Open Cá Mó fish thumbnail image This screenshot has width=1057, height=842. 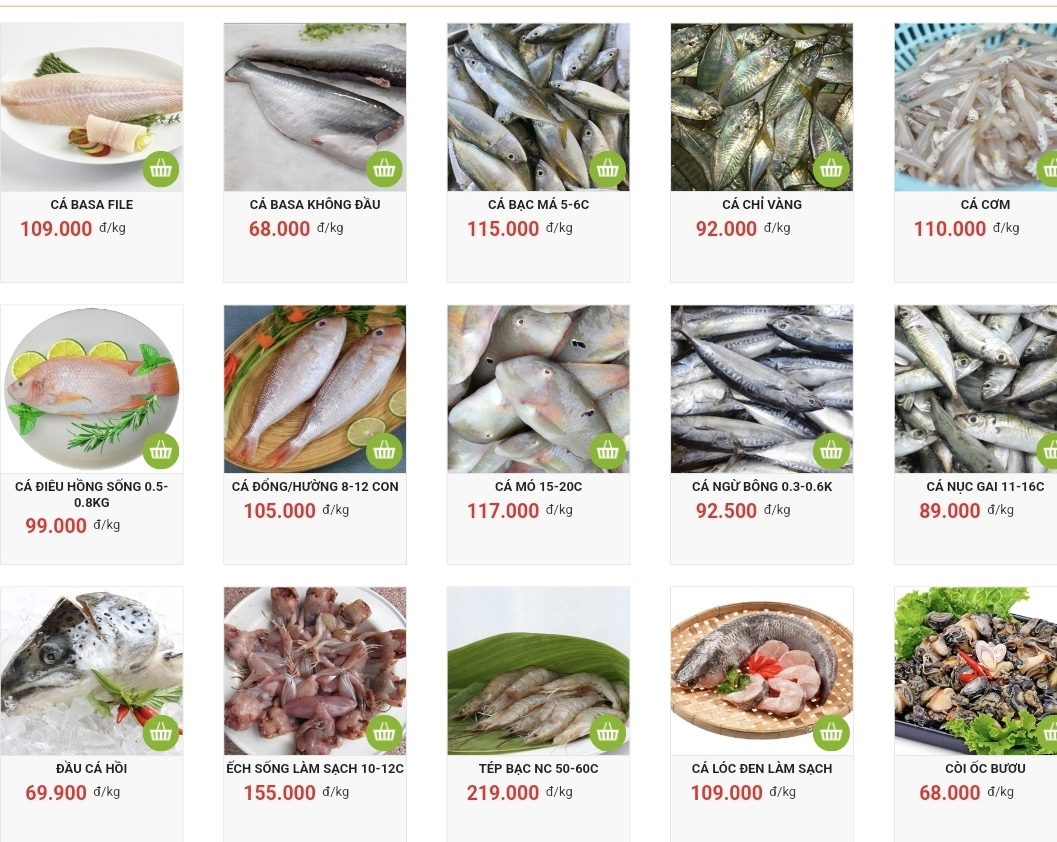click(539, 389)
